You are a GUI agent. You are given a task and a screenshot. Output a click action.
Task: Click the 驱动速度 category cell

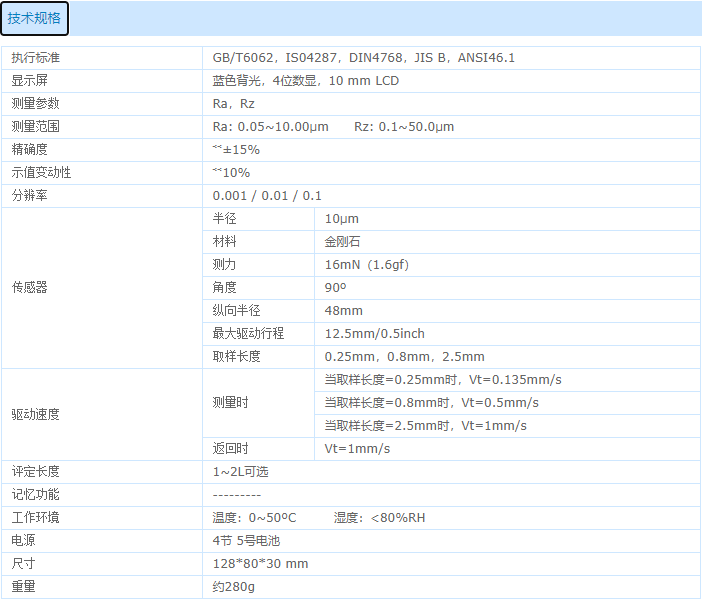(36, 414)
